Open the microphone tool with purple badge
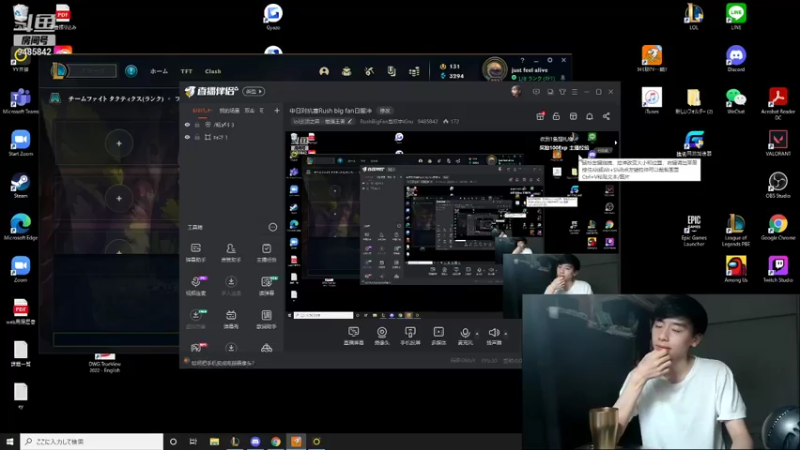Image resolution: width=800 pixels, height=450 pixels. coord(195,286)
